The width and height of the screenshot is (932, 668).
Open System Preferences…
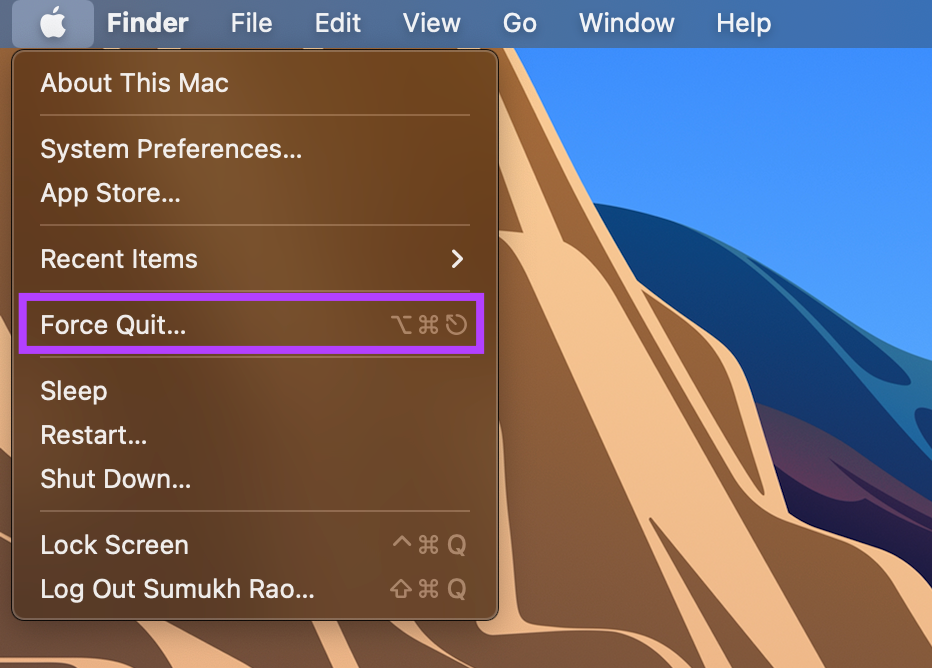[255, 149]
